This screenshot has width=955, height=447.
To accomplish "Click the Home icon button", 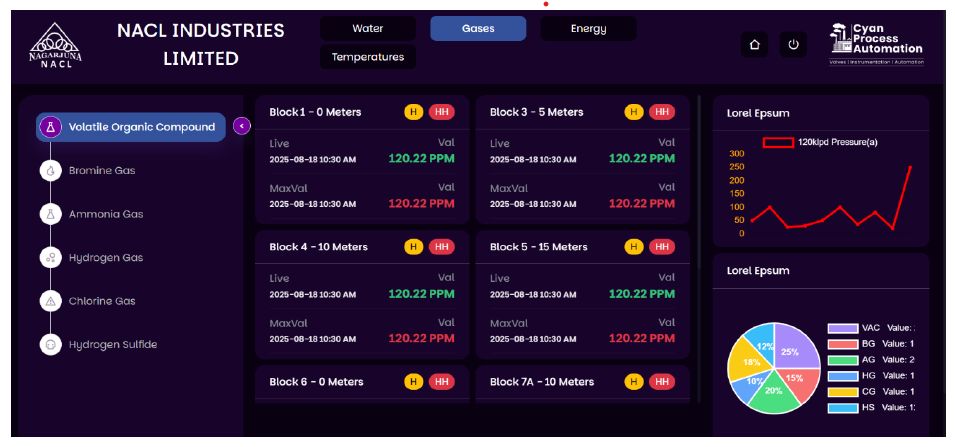I will click(755, 45).
